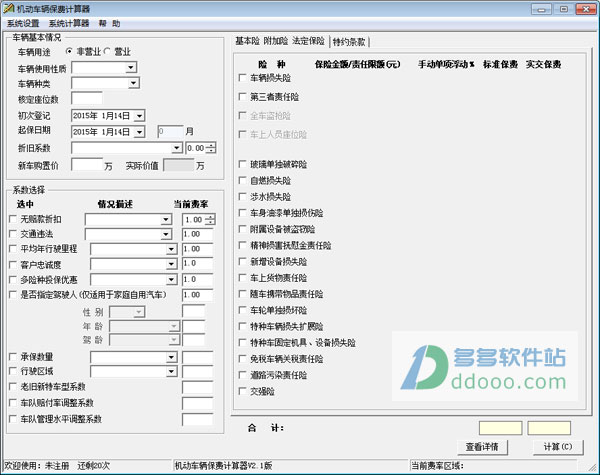Image resolution: width=600 pixels, height=475 pixels.
Task: Expand the 车辆种类 dropdown
Action: [x=133, y=83]
